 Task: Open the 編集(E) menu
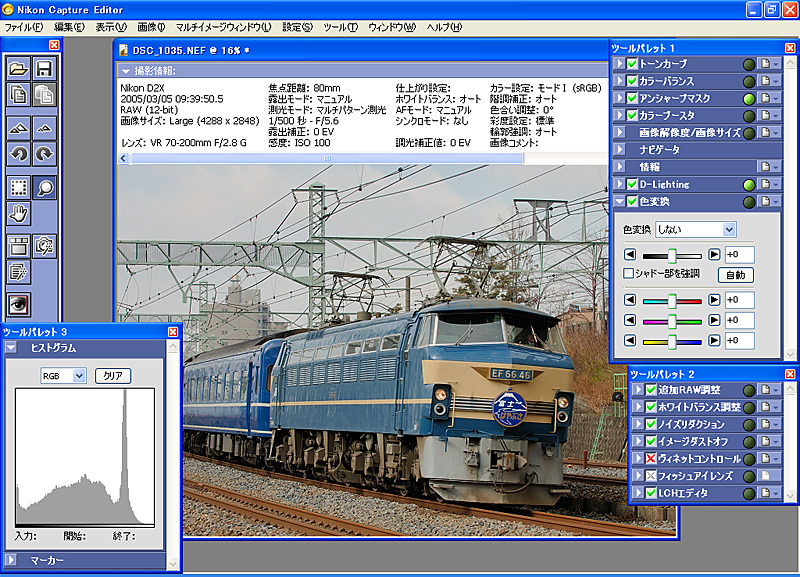click(69, 27)
